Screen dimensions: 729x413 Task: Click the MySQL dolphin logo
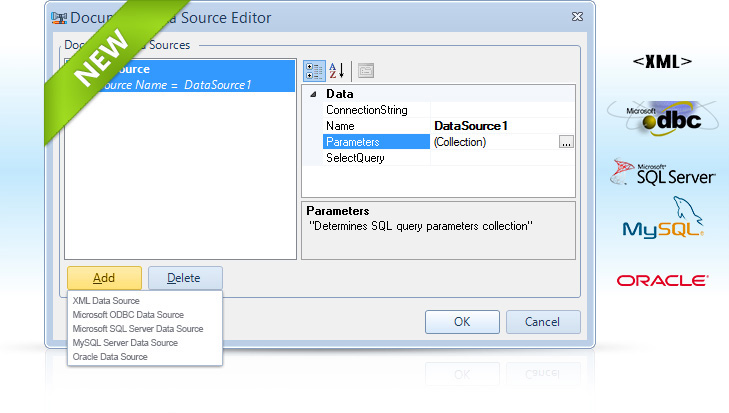(x=663, y=218)
